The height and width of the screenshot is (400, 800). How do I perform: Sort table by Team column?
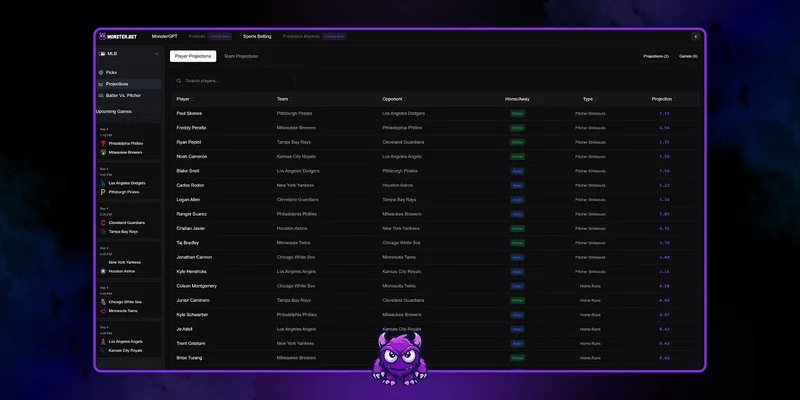(x=284, y=99)
